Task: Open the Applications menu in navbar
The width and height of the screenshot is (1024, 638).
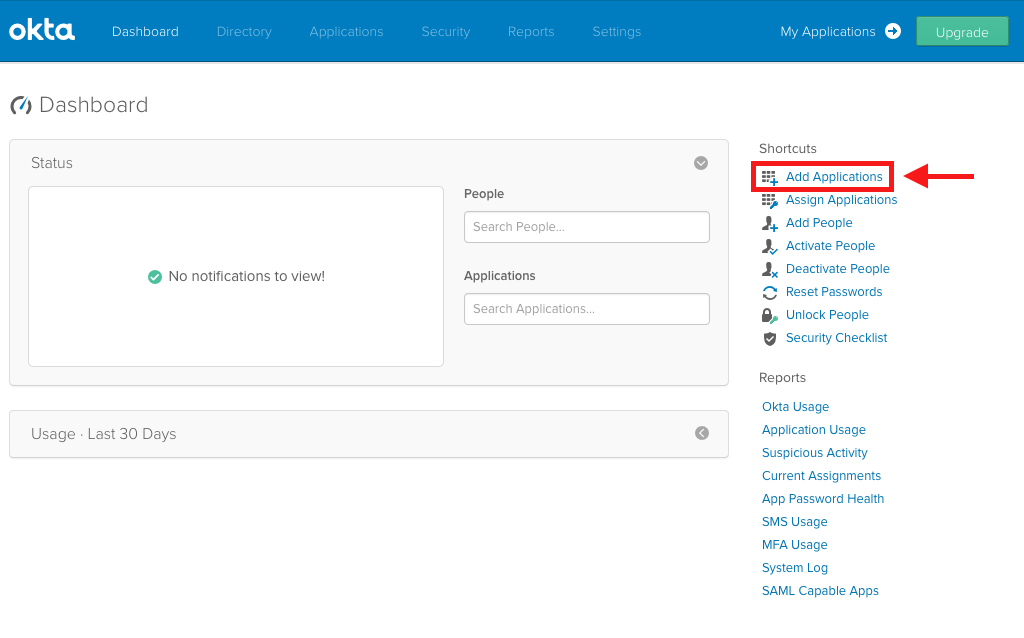Action: click(346, 31)
